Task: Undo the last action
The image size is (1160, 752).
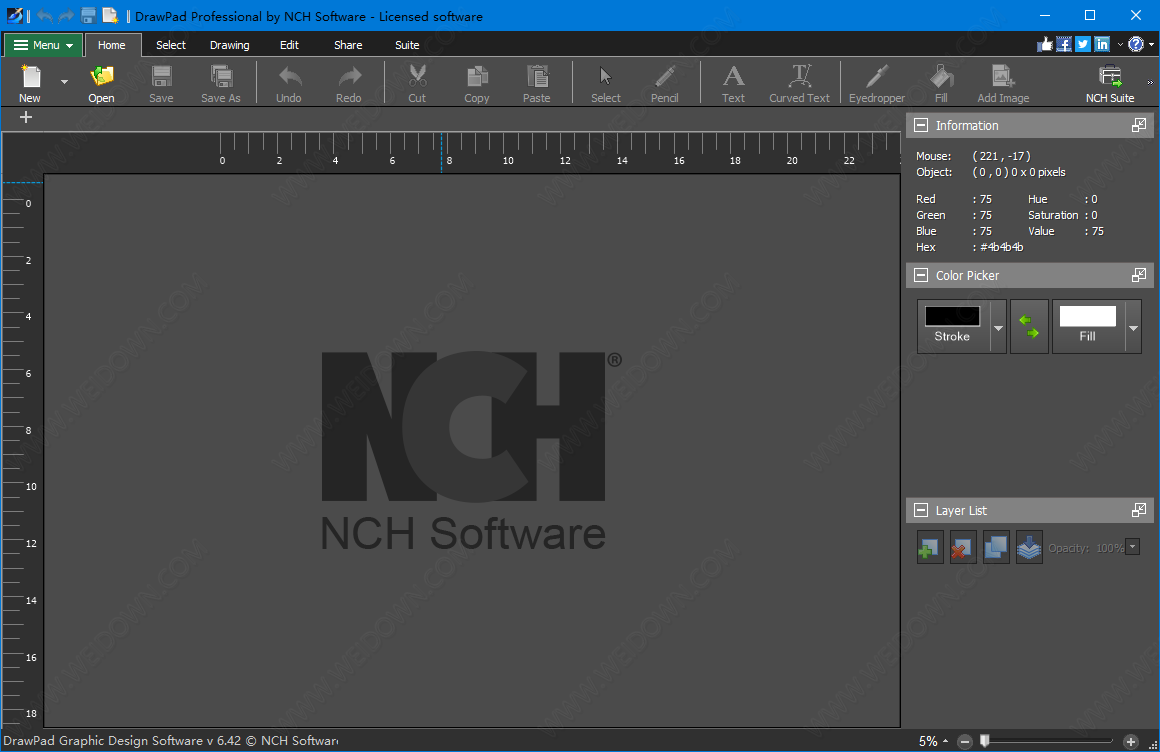Action: point(289,83)
